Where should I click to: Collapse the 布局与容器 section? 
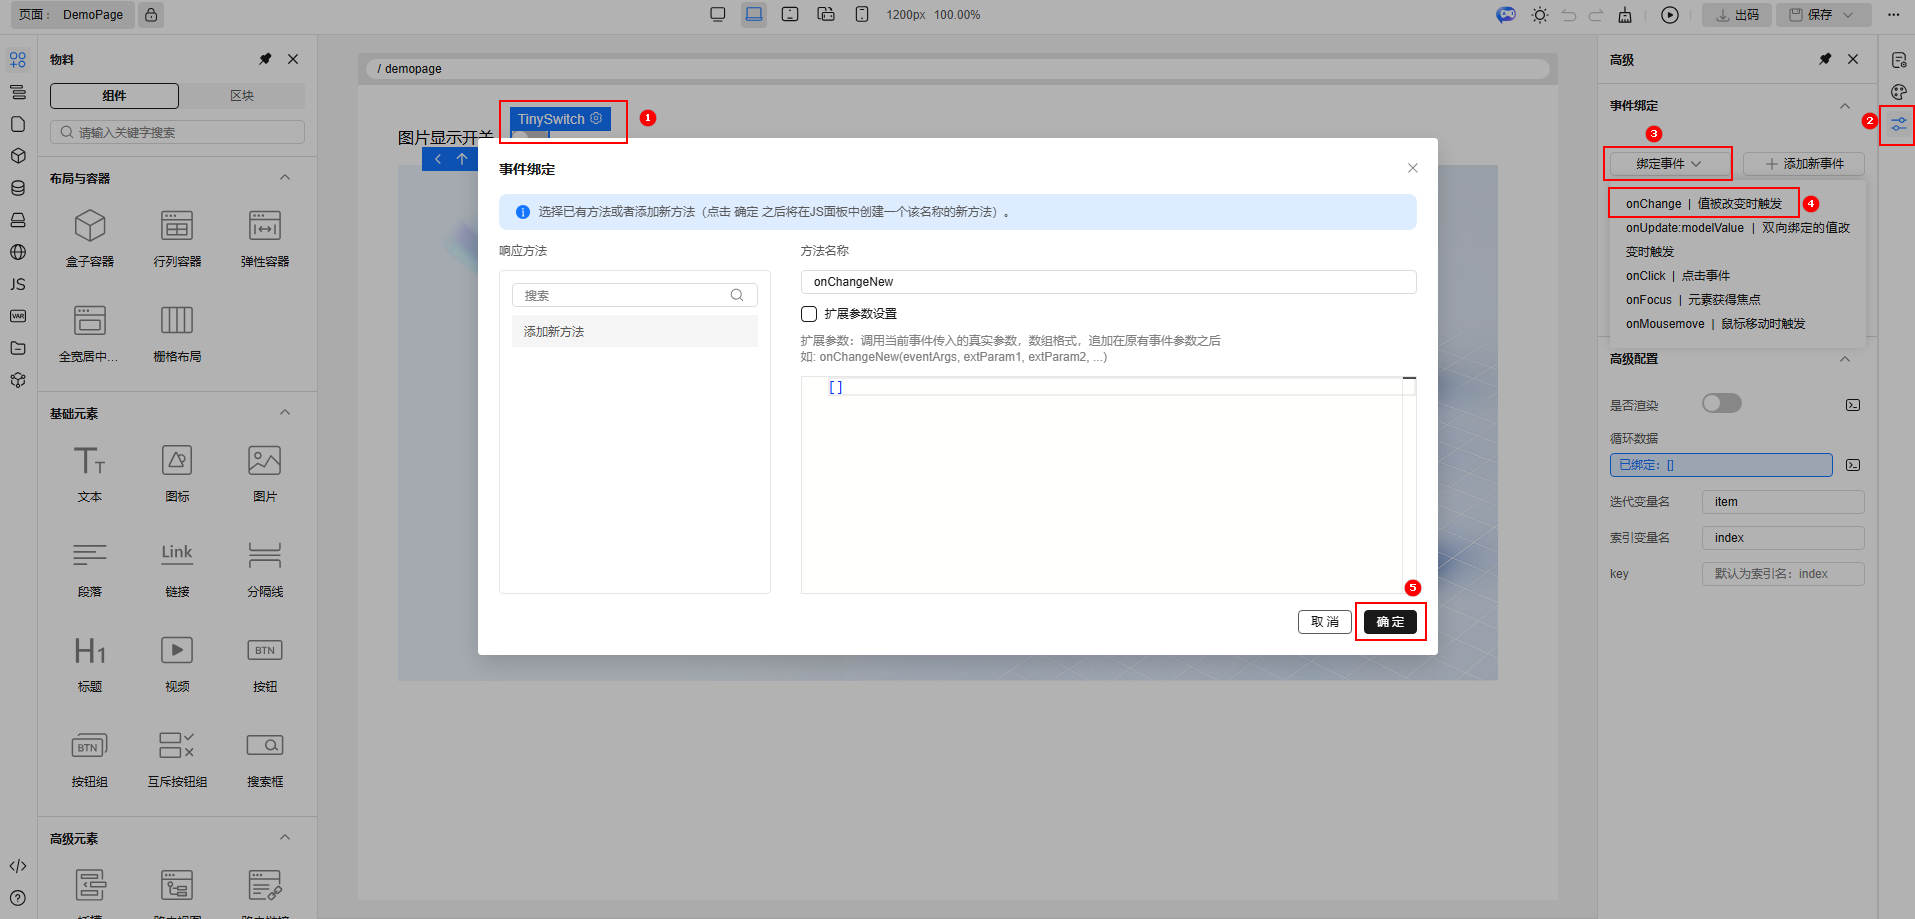click(285, 178)
